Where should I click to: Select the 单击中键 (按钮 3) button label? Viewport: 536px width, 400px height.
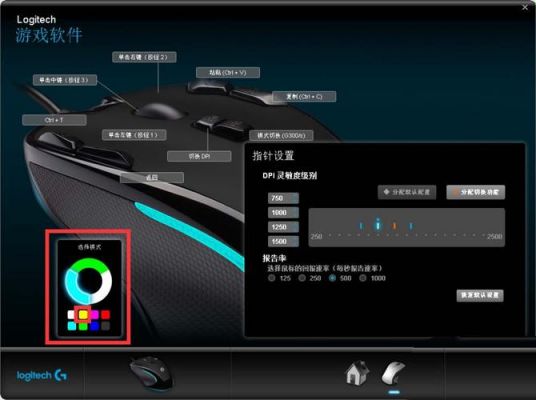point(65,80)
